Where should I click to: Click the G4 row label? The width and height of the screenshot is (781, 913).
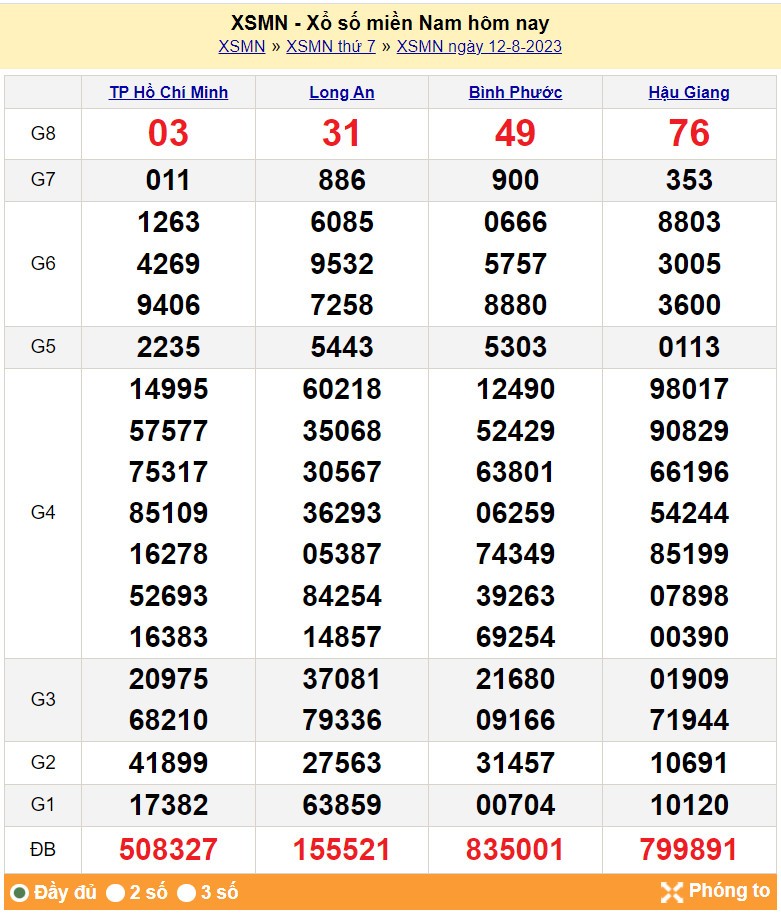43,513
